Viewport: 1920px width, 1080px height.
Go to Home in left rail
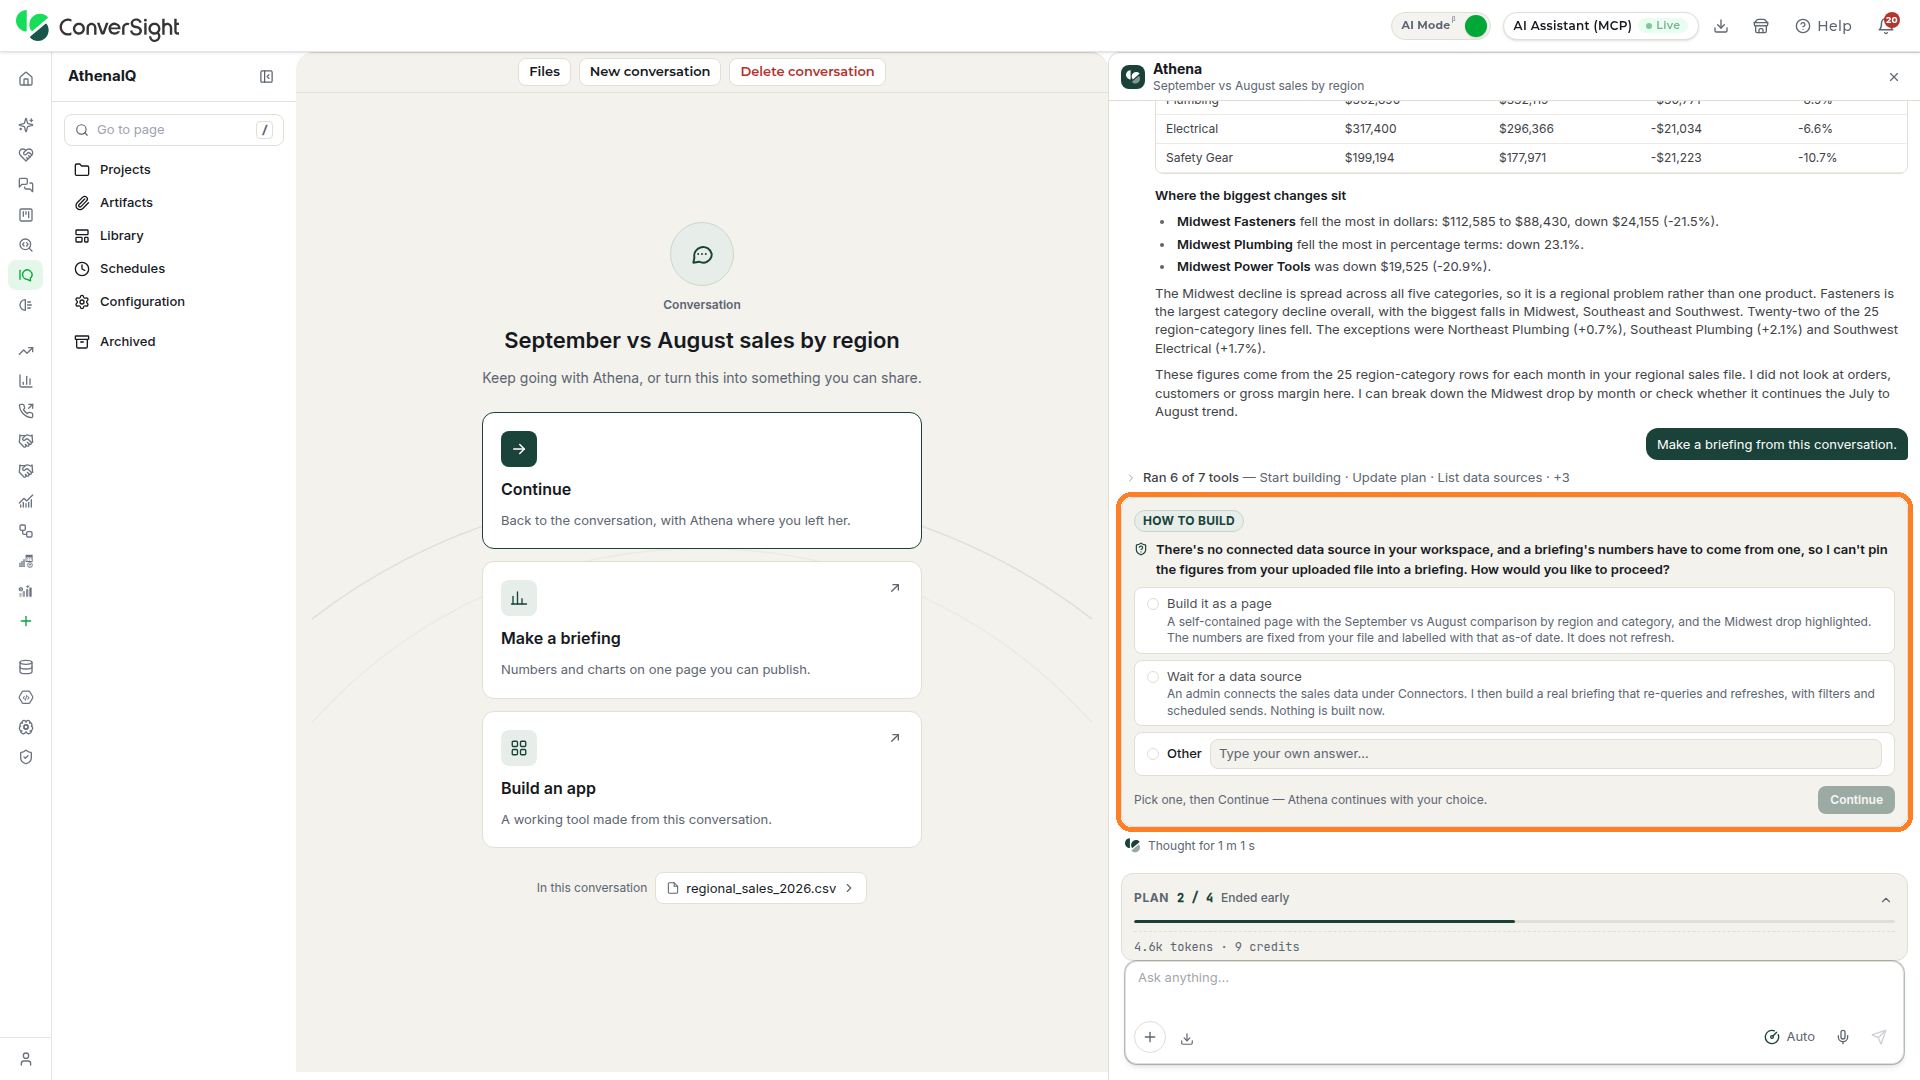(x=26, y=79)
